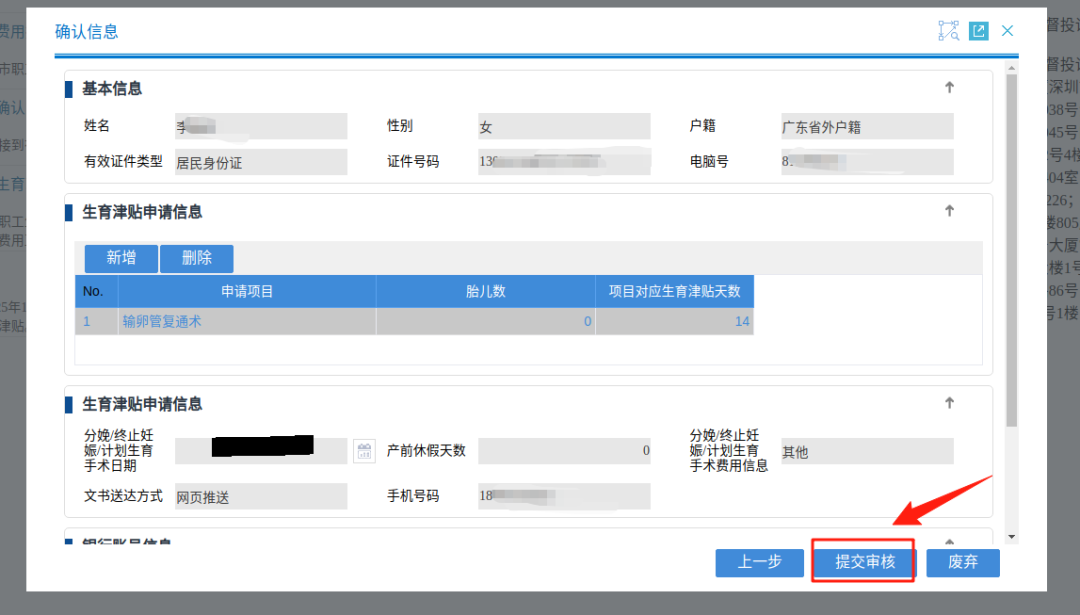Click the 有效证件类型 field showing 居民身份证

[260, 162]
